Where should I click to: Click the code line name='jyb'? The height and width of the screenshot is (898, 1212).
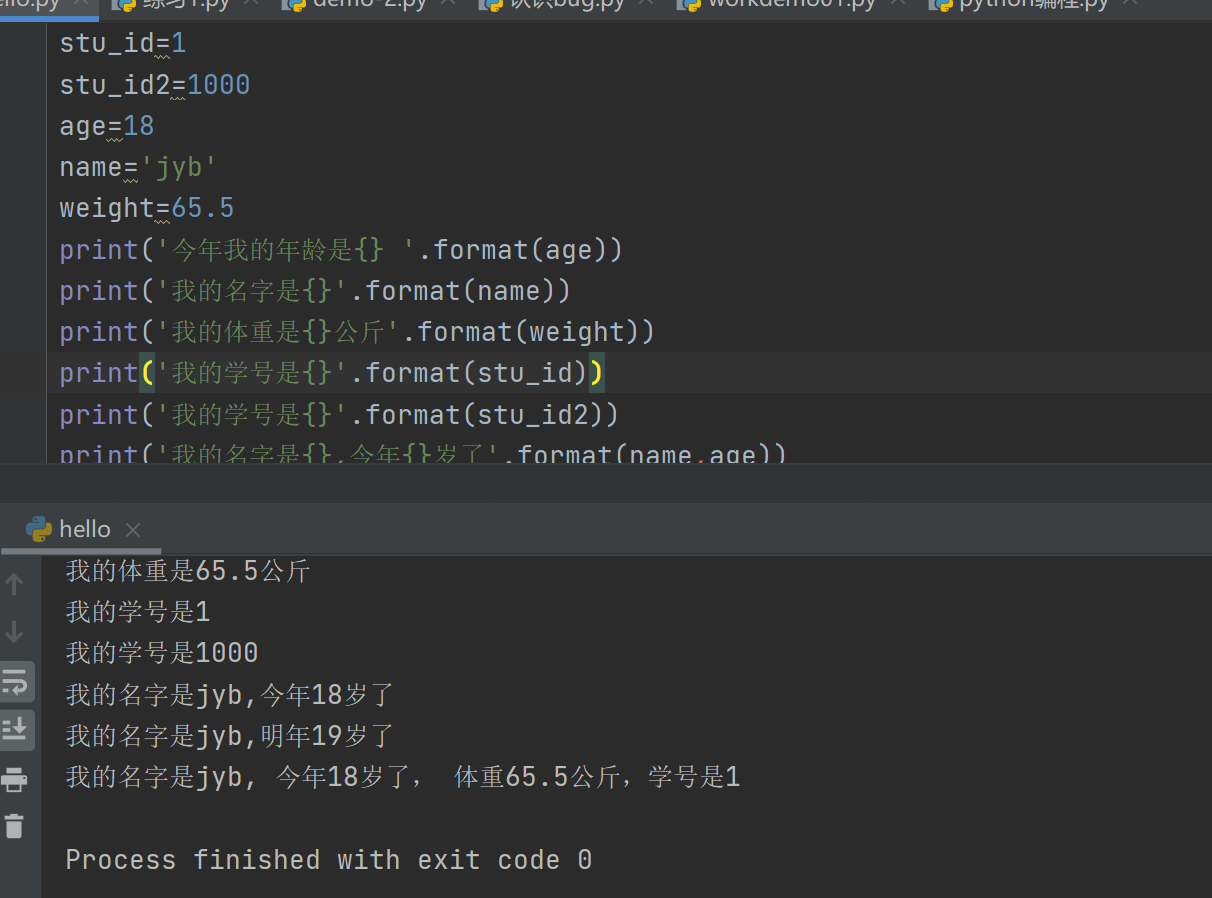[139, 167]
